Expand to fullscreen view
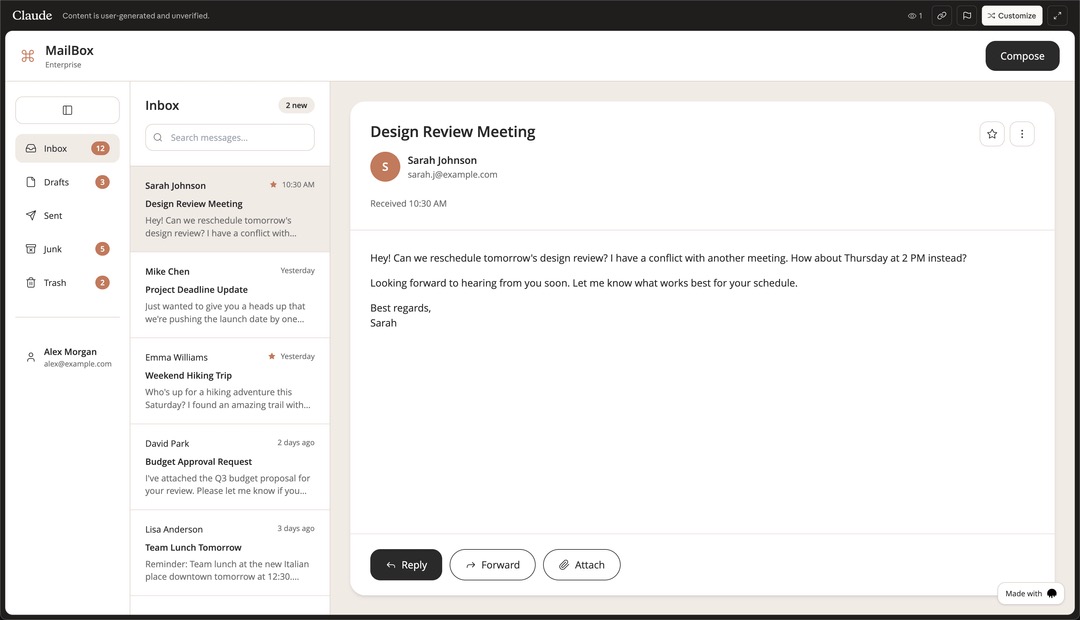Screen dimensions: 1080x620 [x=1057, y=15]
